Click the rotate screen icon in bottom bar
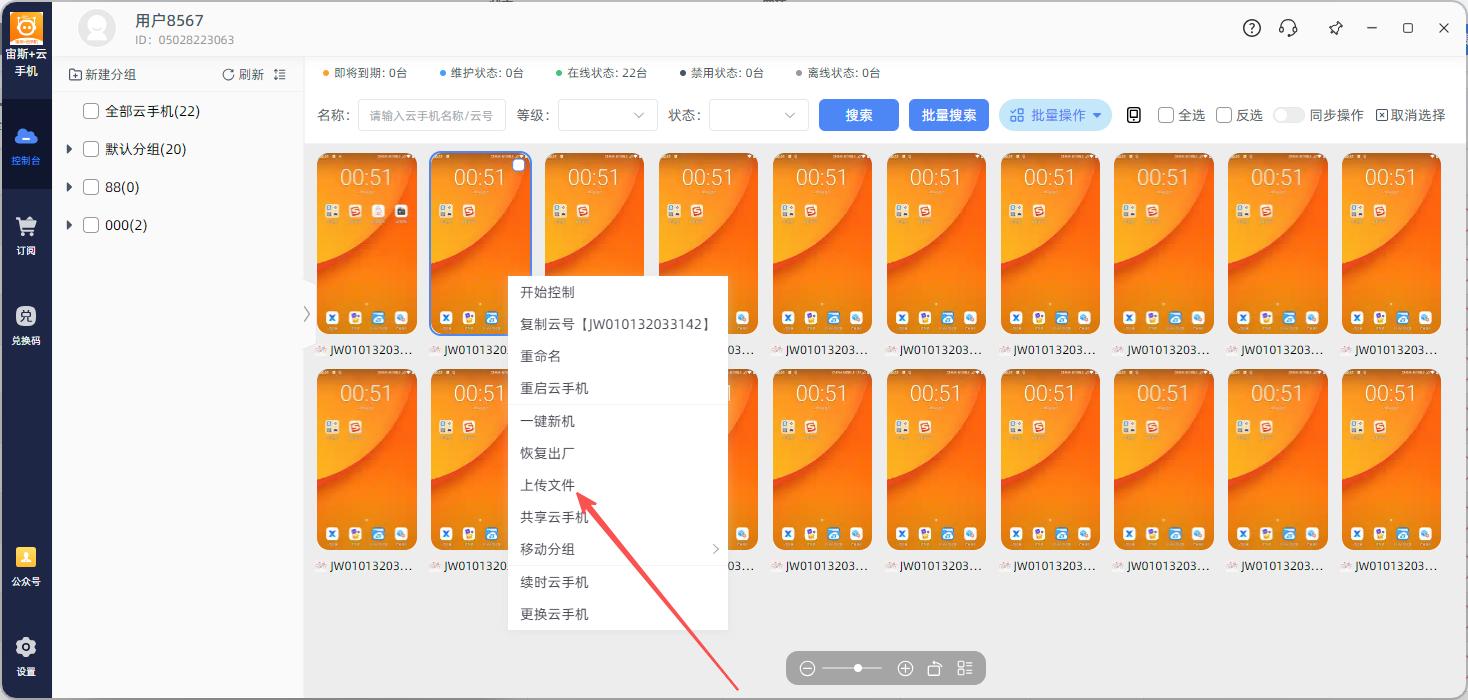 coord(935,668)
